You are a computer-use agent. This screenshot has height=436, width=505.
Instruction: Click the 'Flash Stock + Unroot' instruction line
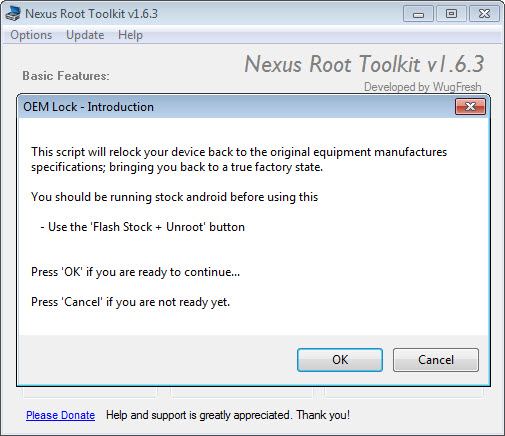pos(143,227)
